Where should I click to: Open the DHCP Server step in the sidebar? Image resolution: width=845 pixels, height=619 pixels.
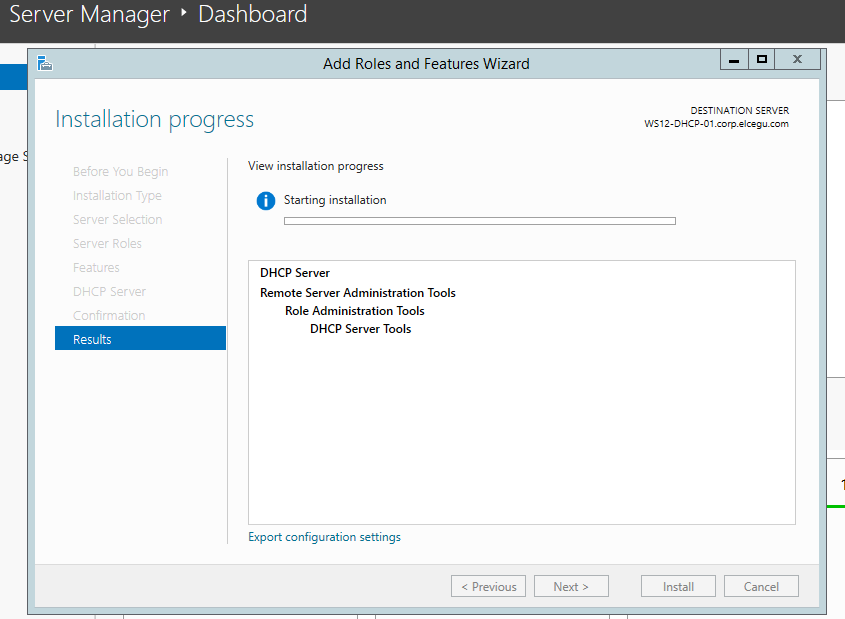point(109,292)
